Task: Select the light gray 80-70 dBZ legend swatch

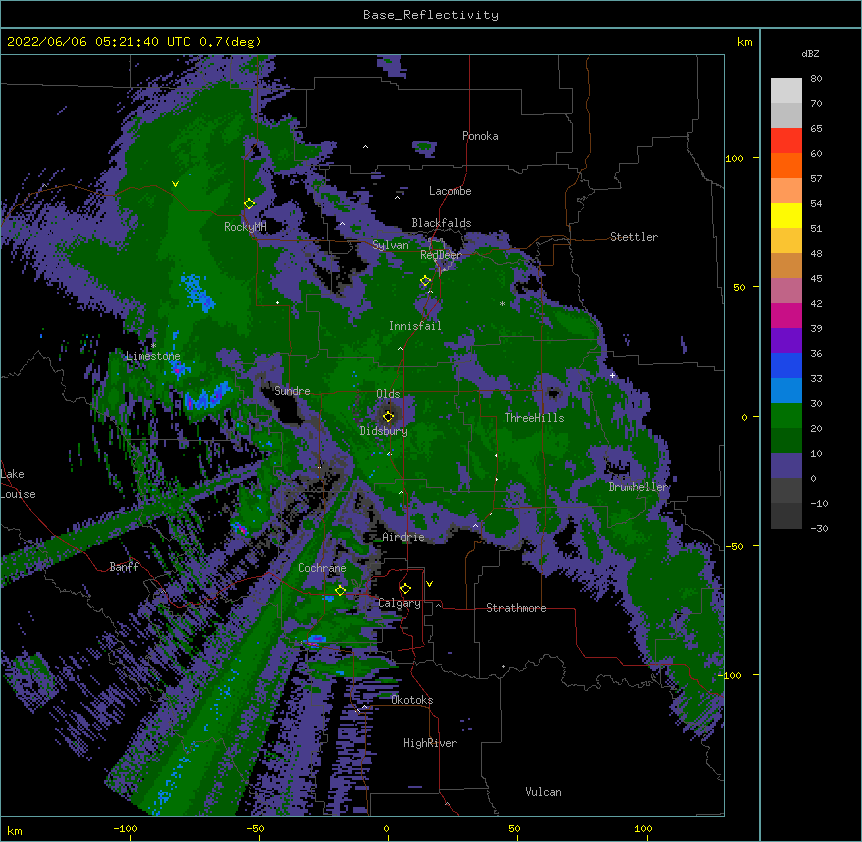Action: pyautogui.click(x=786, y=91)
